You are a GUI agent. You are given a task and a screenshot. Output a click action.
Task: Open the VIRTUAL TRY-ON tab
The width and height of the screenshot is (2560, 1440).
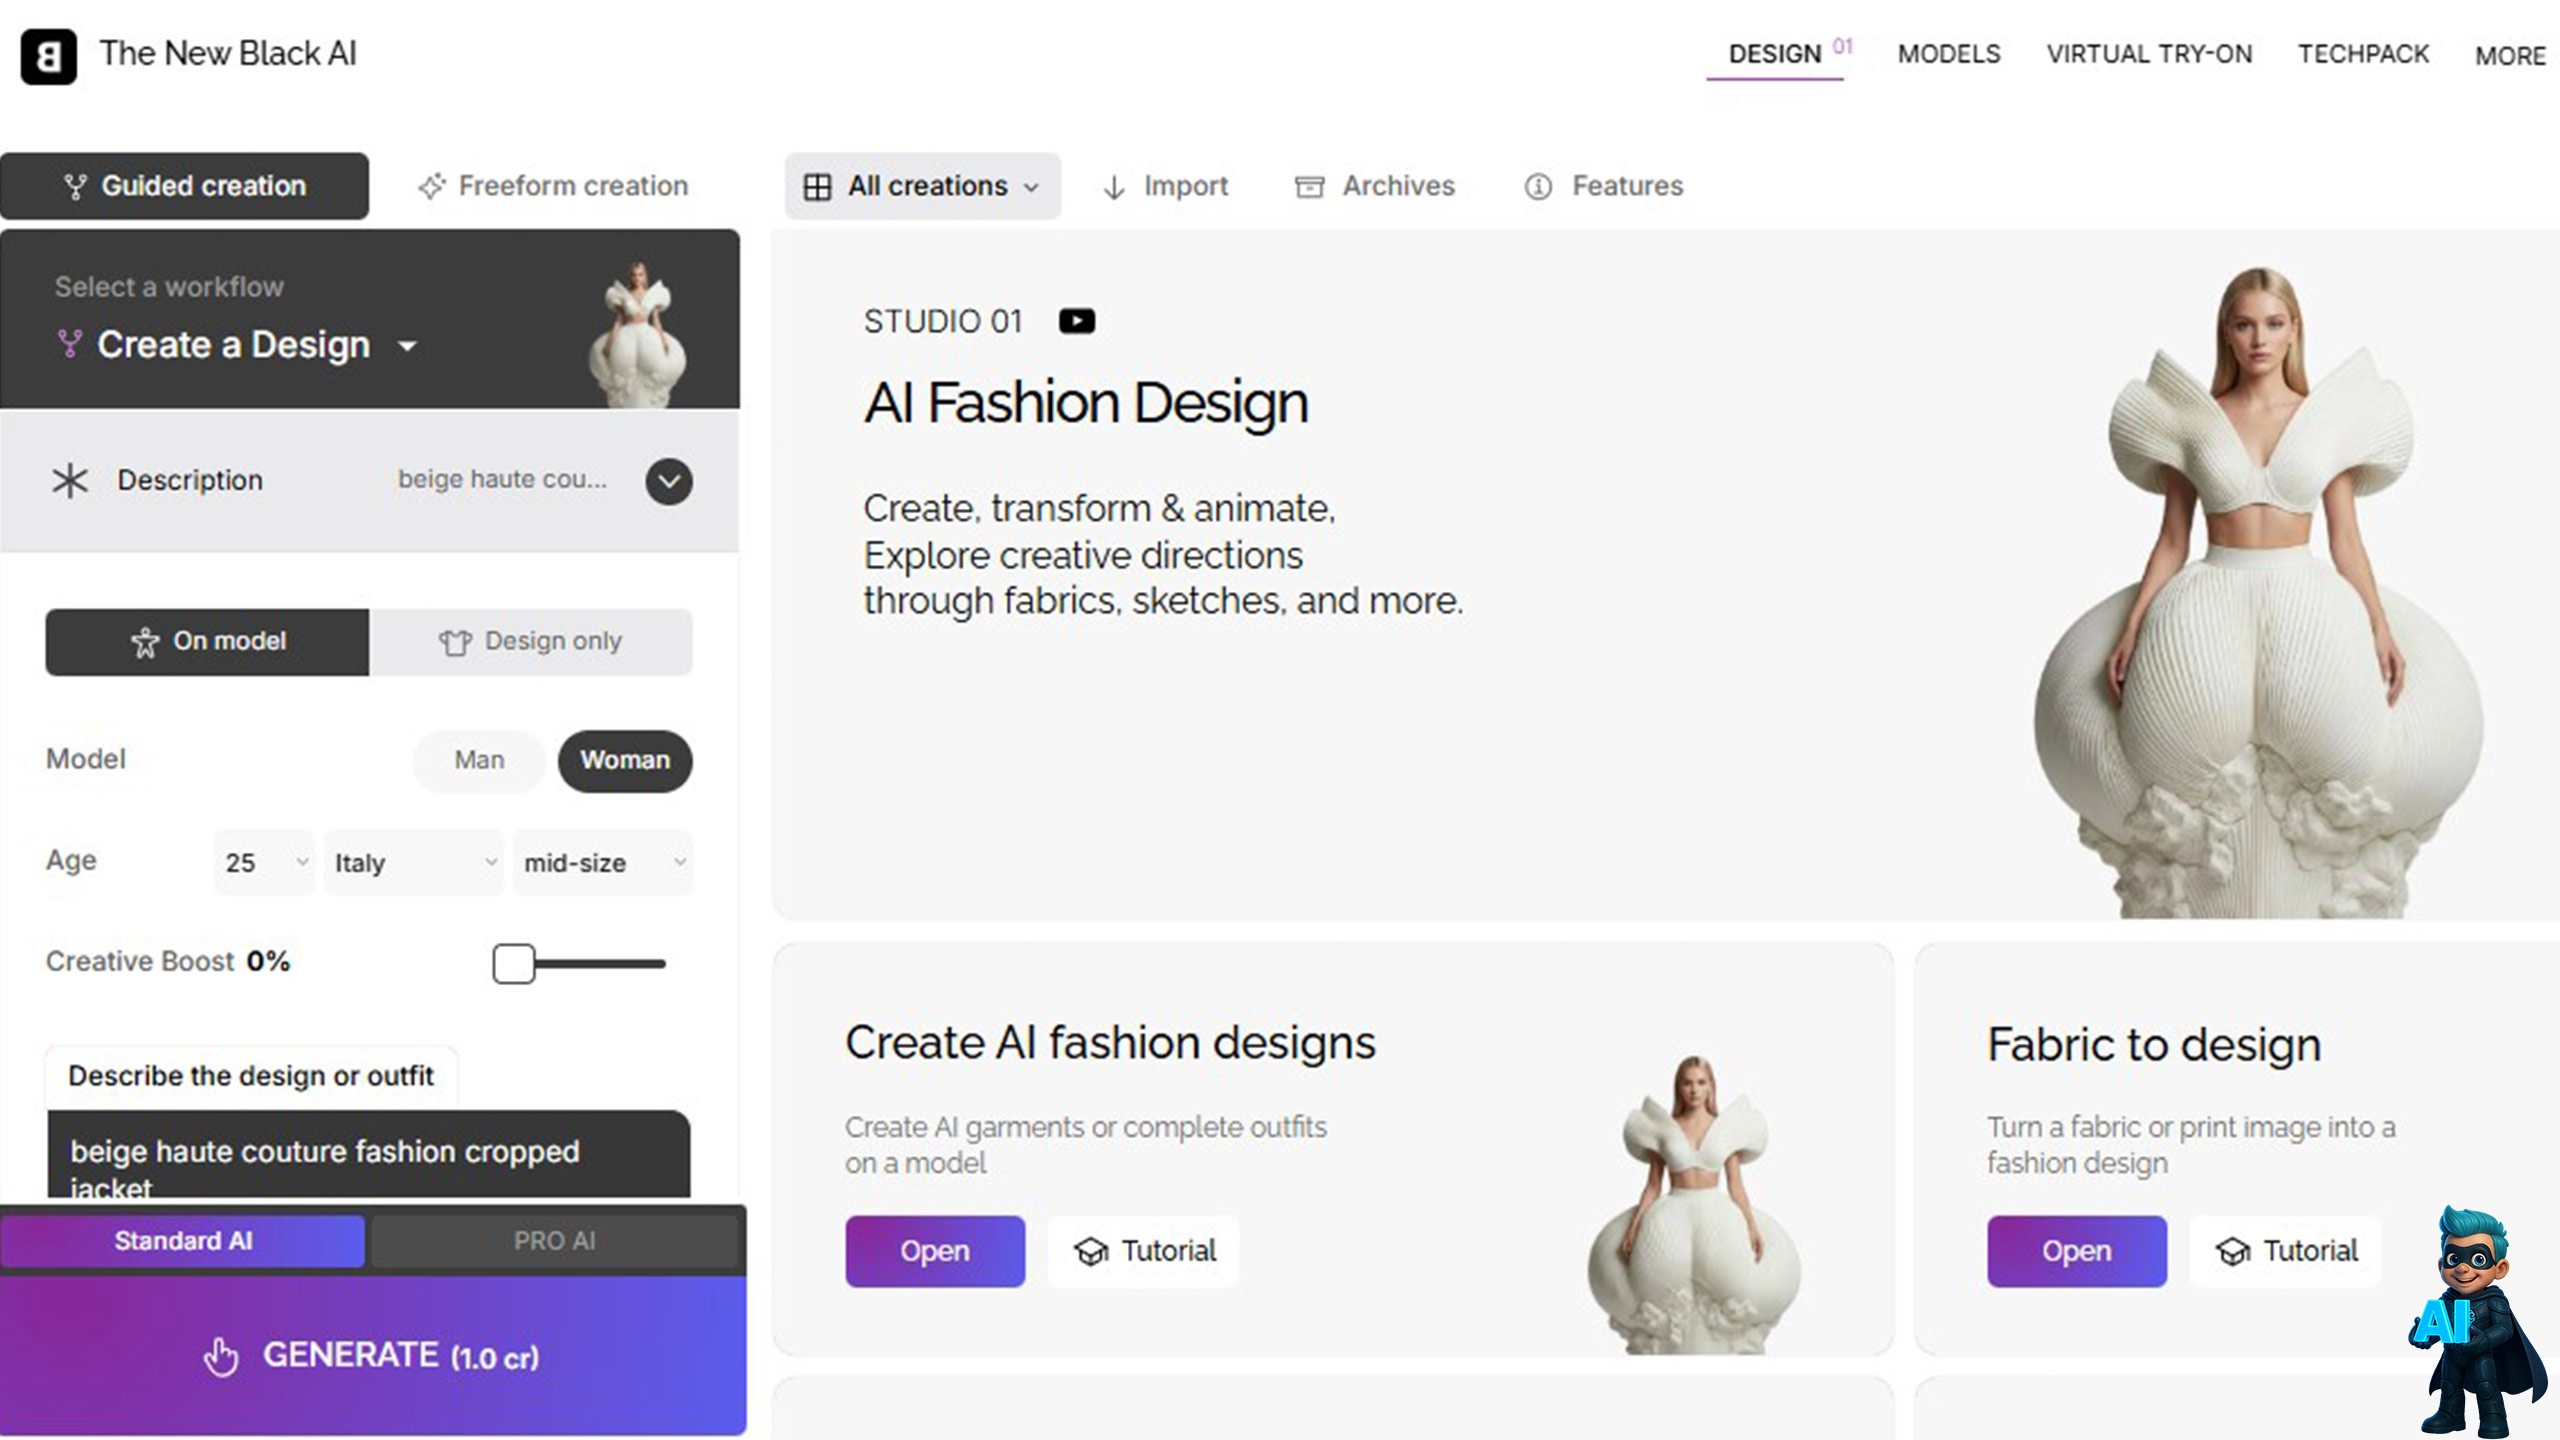(2149, 54)
